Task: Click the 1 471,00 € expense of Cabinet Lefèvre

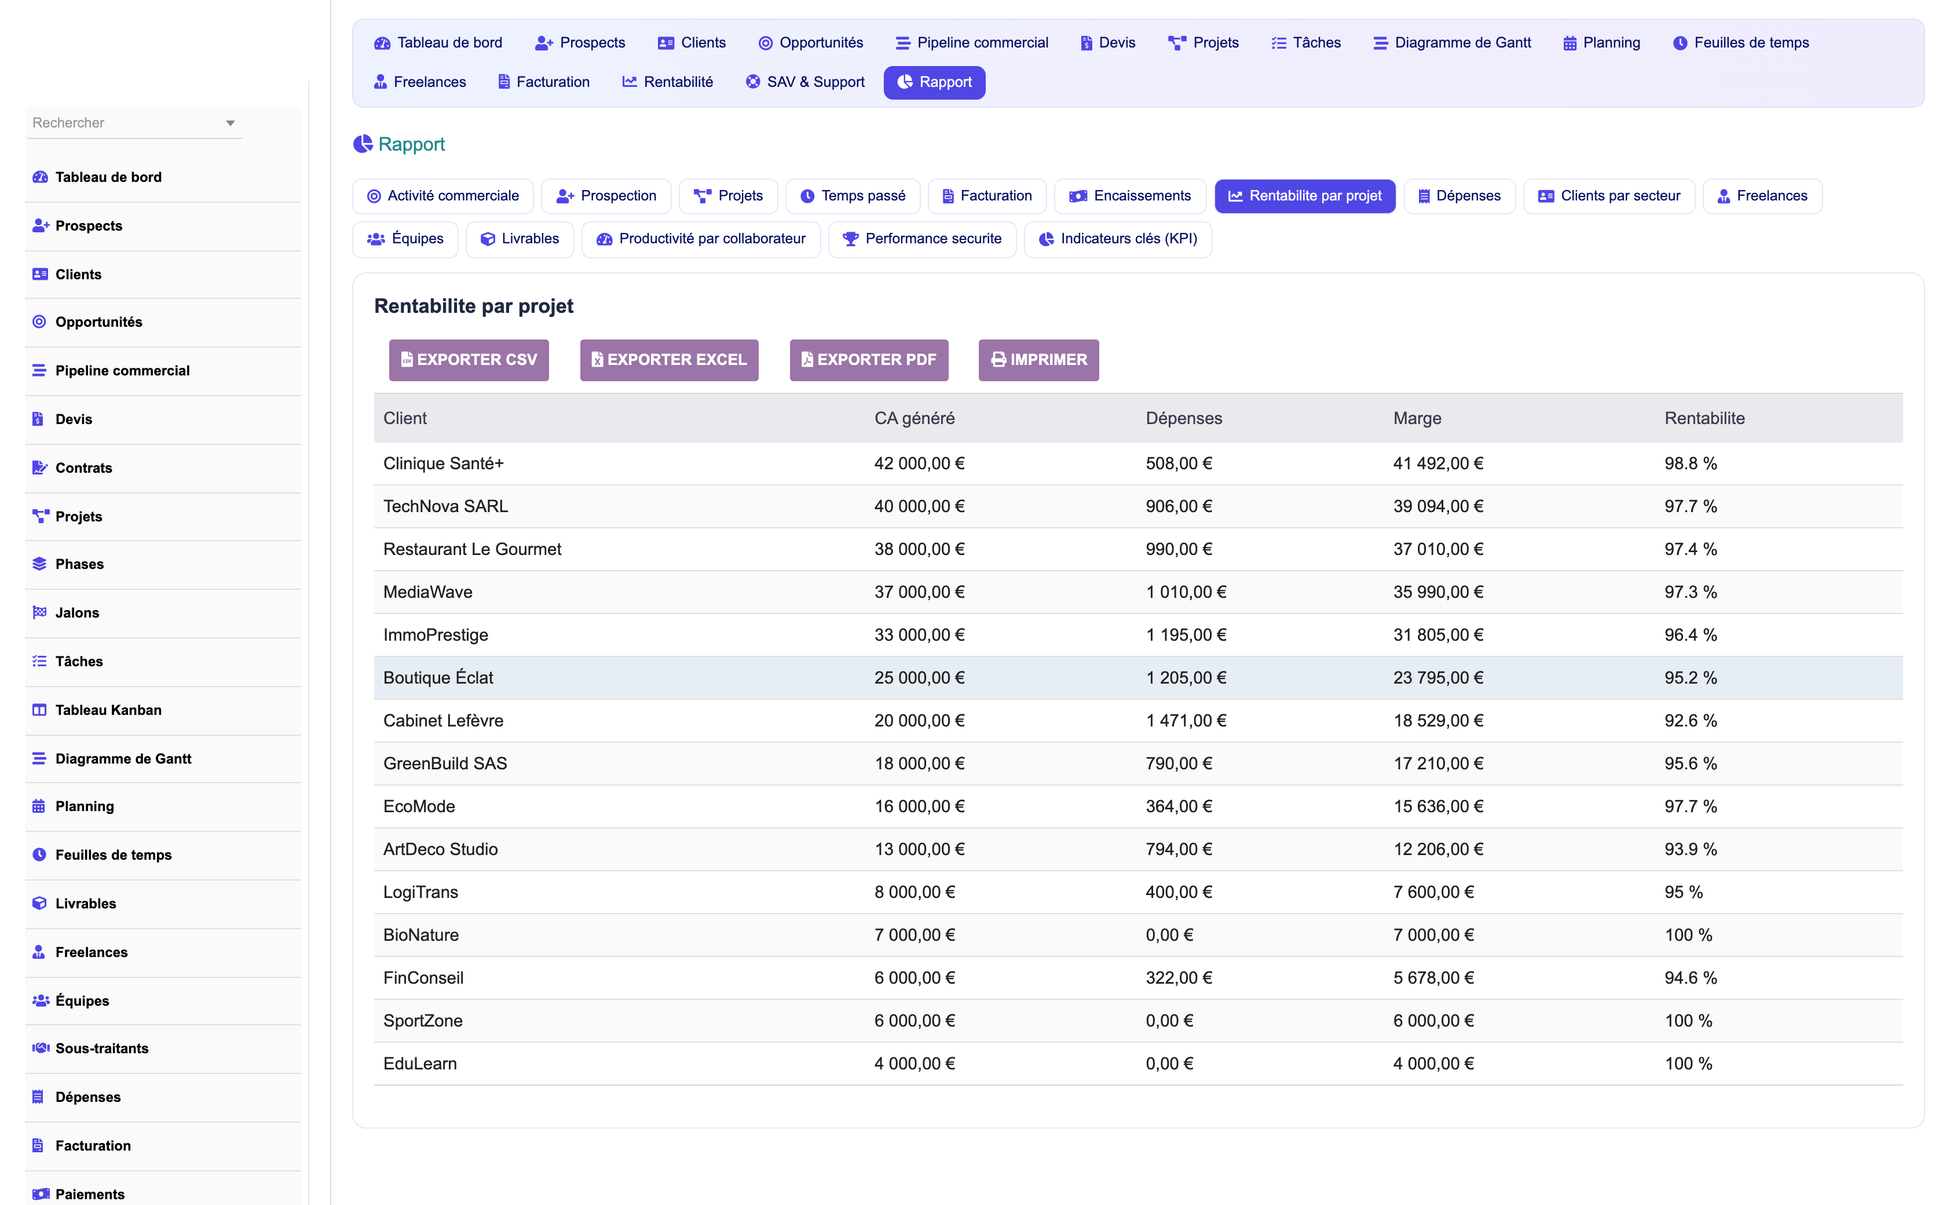Action: point(1186,721)
